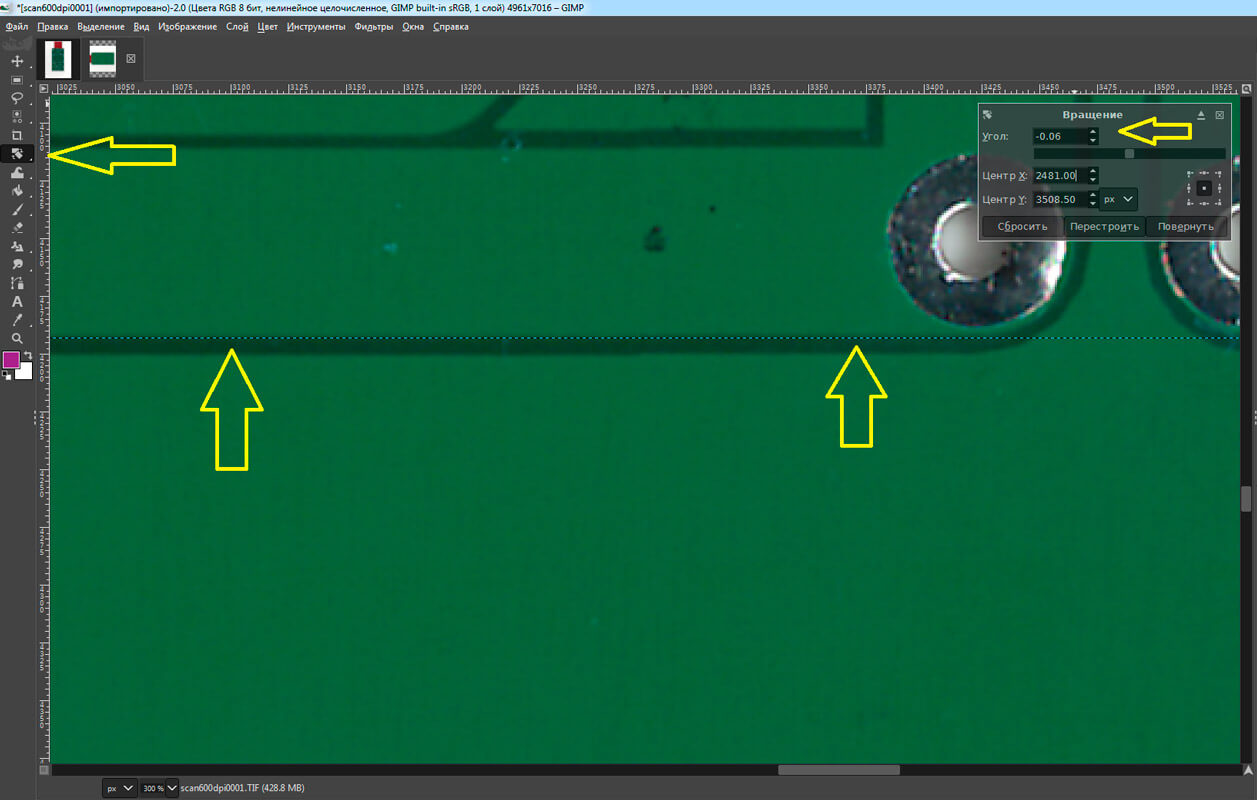Open the Слой menu
This screenshot has height=800, width=1257.
point(237,27)
